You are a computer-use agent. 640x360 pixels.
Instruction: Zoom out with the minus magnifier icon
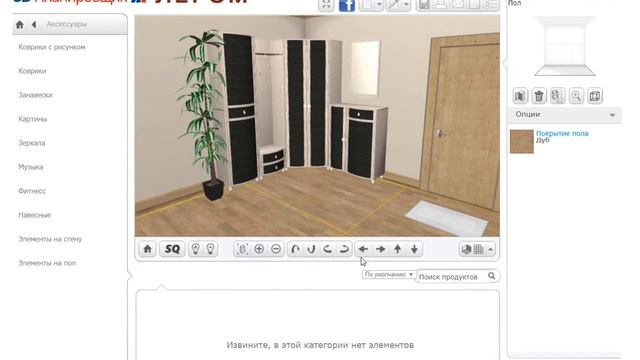pos(276,249)
